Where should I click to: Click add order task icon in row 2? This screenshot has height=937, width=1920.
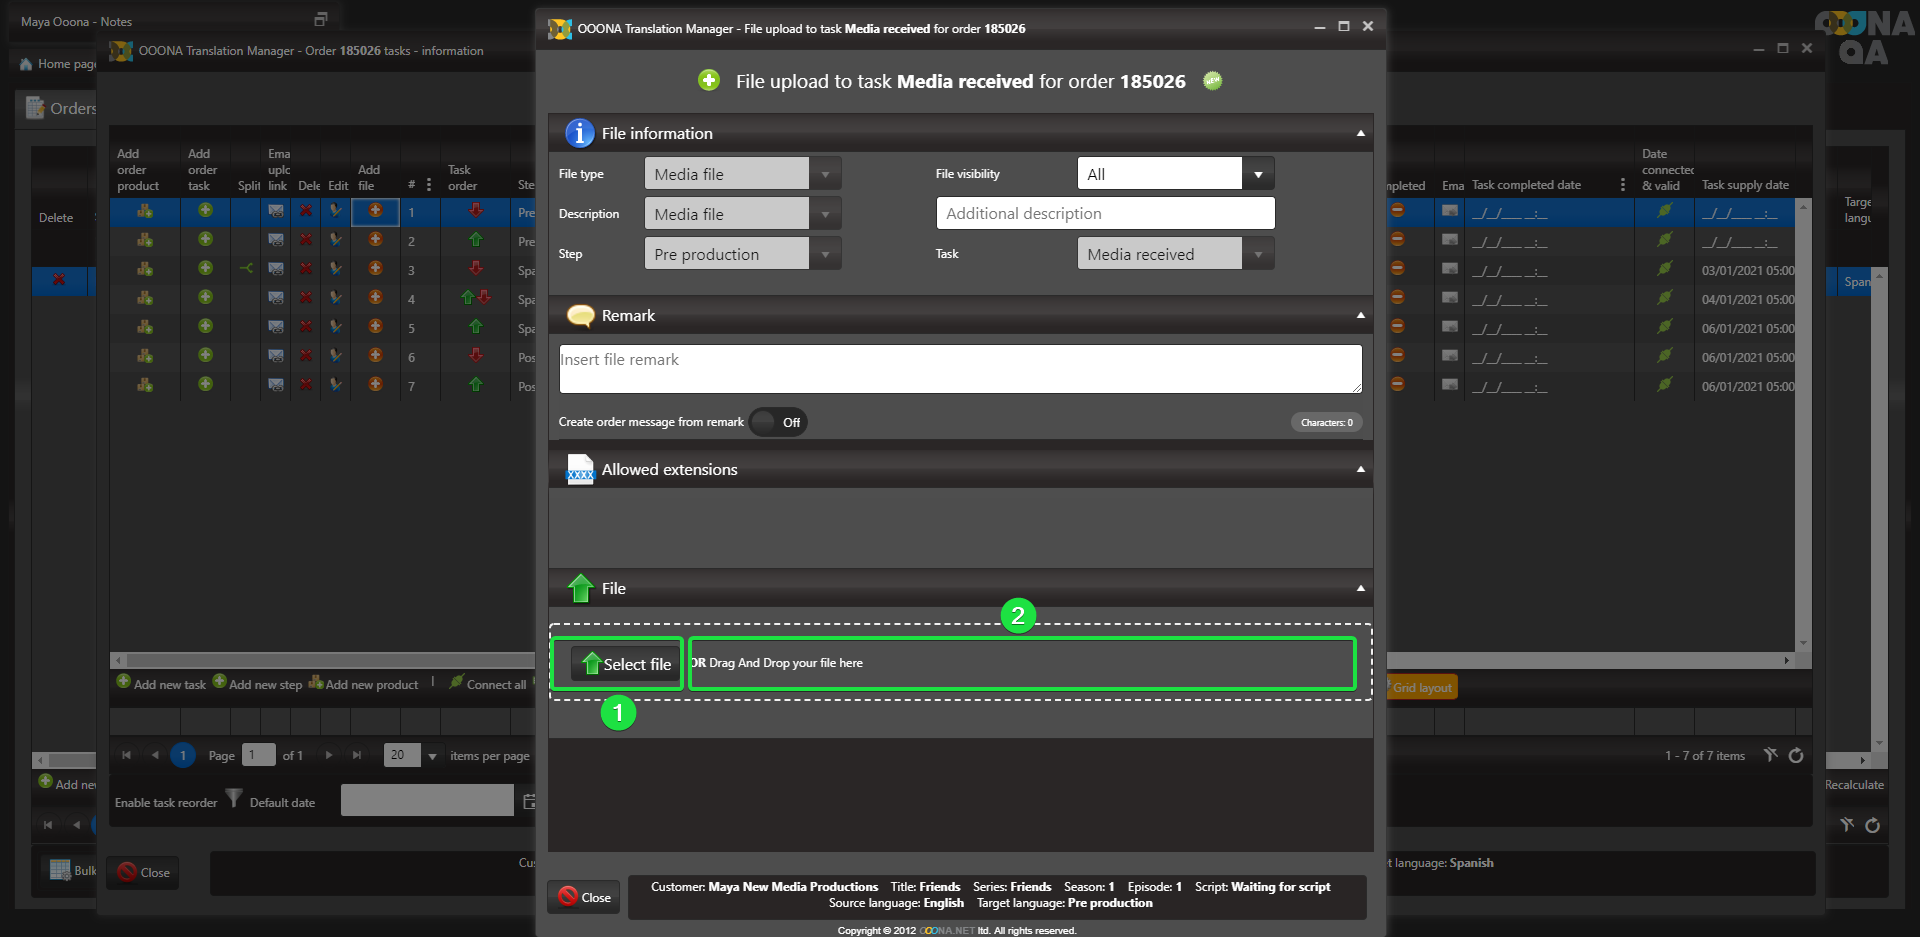tap(205, 240)
